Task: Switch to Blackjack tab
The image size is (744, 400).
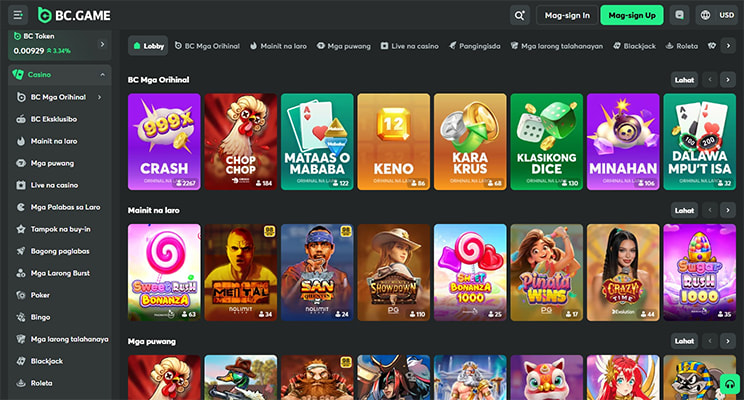Action: pos(634,46)
